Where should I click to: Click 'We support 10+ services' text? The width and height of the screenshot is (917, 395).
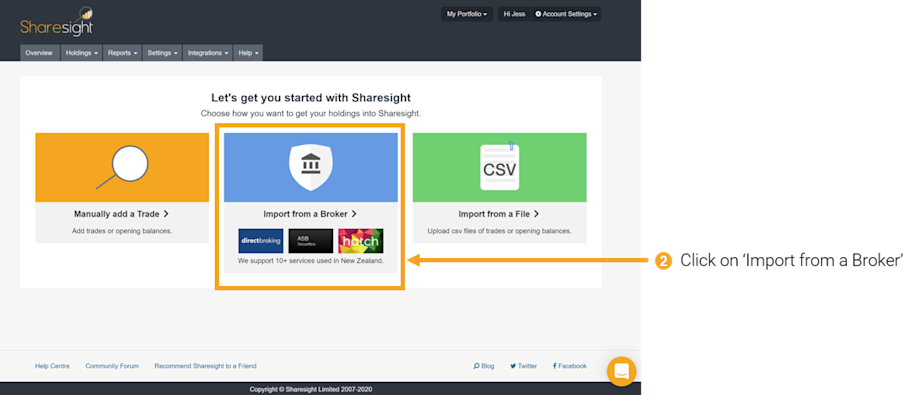click(311, 260)
